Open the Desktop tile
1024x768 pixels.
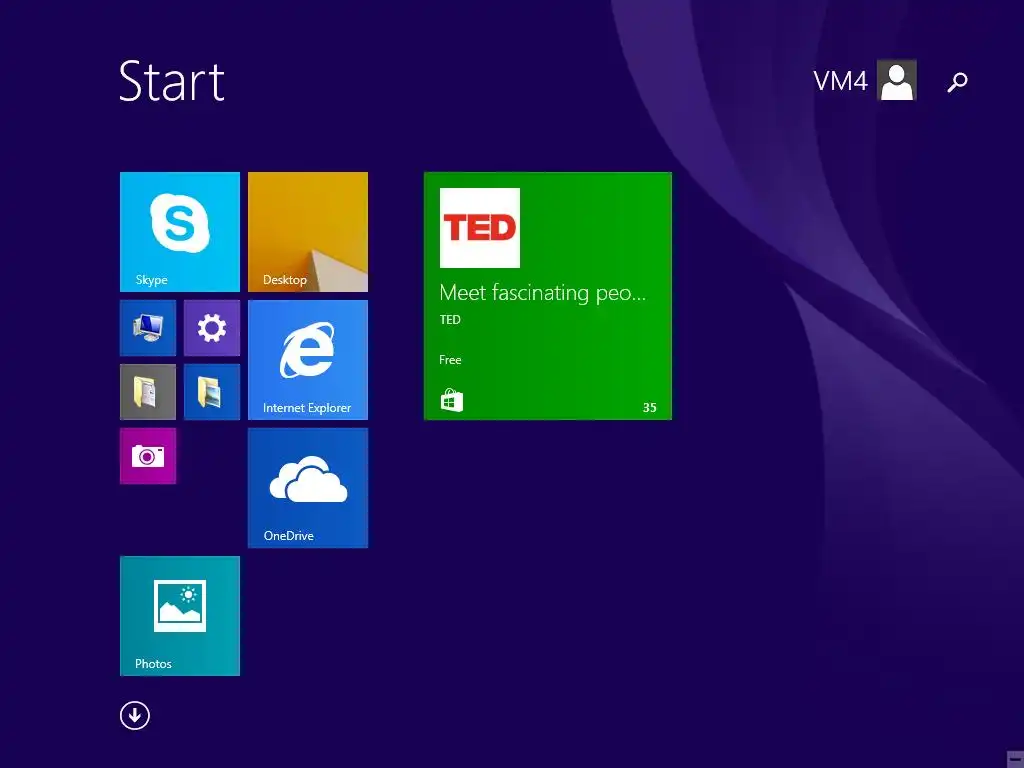click(308, 232)
